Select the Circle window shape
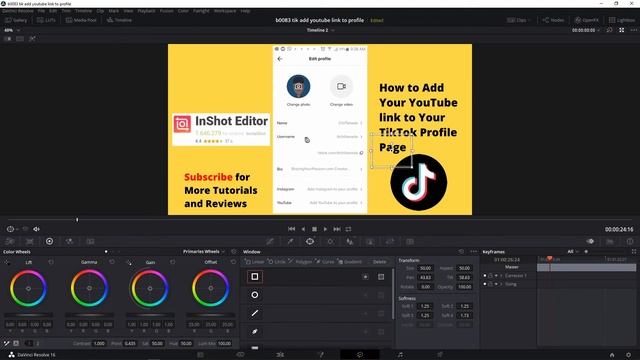The height and width of the screenshot is (360, 640). tap(255, 295)
